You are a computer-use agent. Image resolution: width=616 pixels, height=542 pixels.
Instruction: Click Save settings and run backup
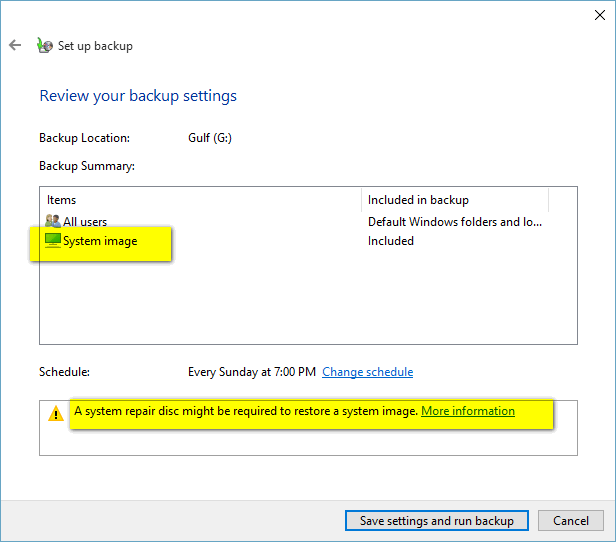point(436,521)
